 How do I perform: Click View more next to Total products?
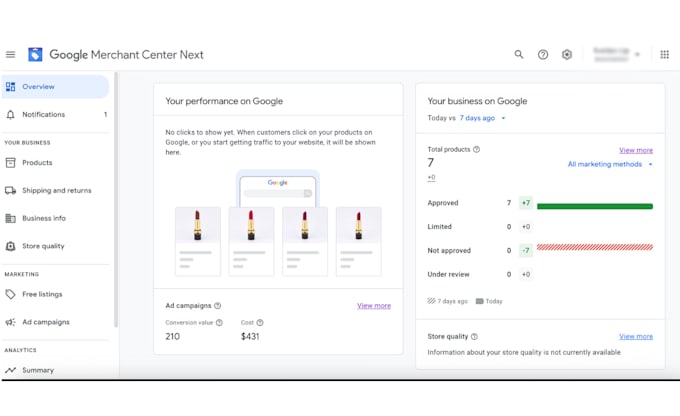pos(635,150)
